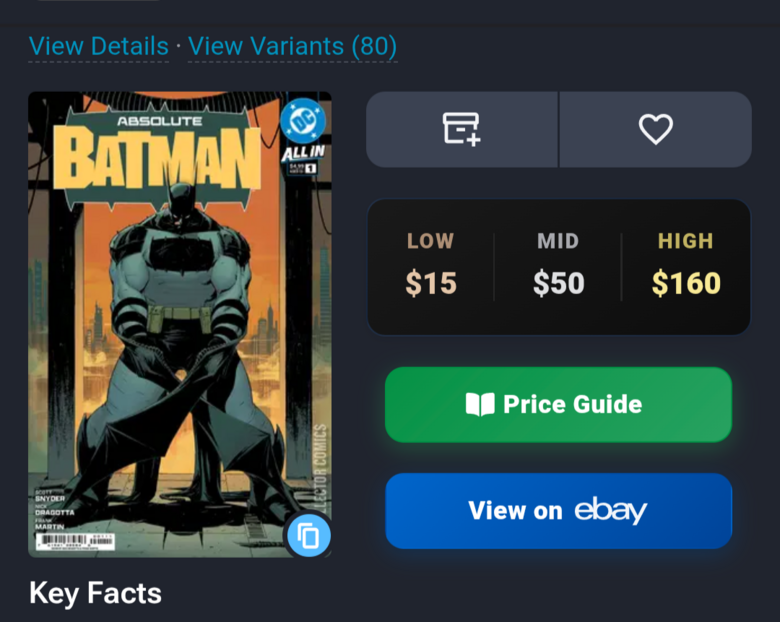Tap the heart wishlist icon

[x=656, y=129]
